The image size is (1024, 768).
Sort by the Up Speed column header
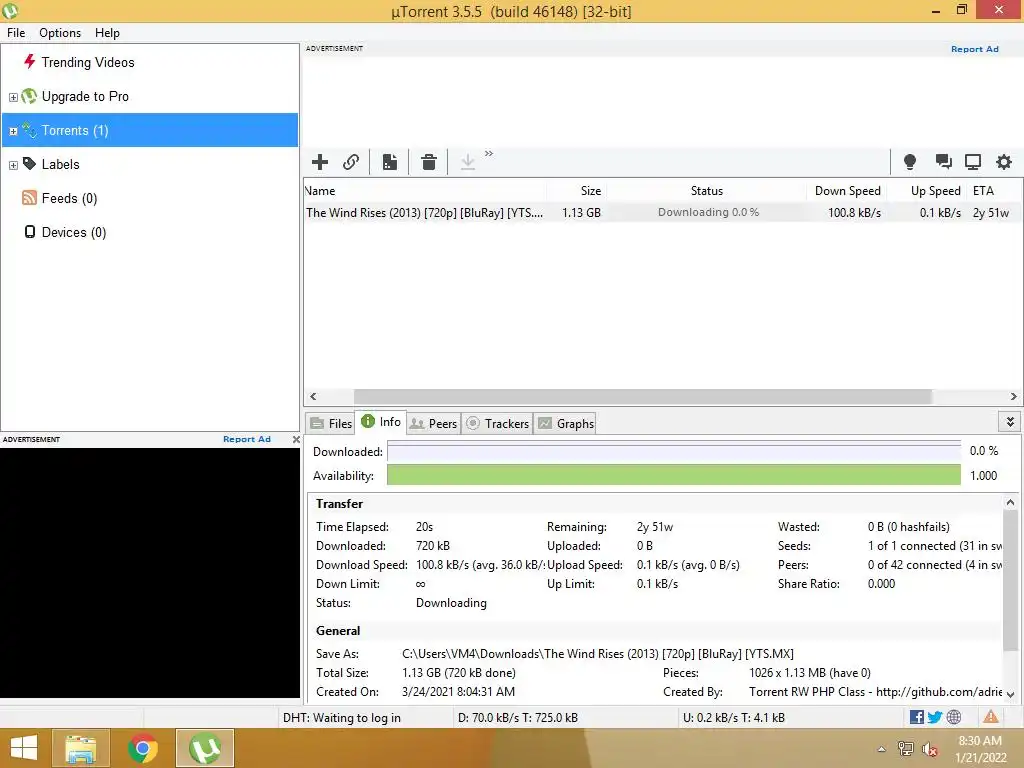point(927,191)
